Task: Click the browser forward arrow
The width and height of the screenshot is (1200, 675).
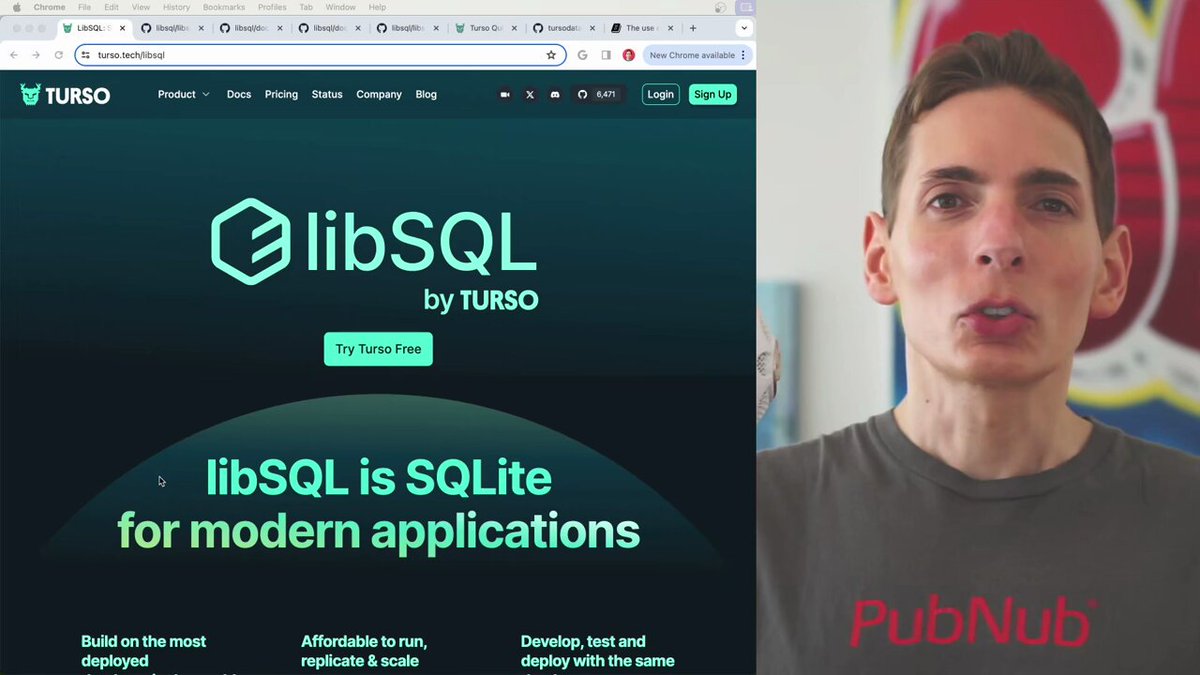Action: point(36,55)
